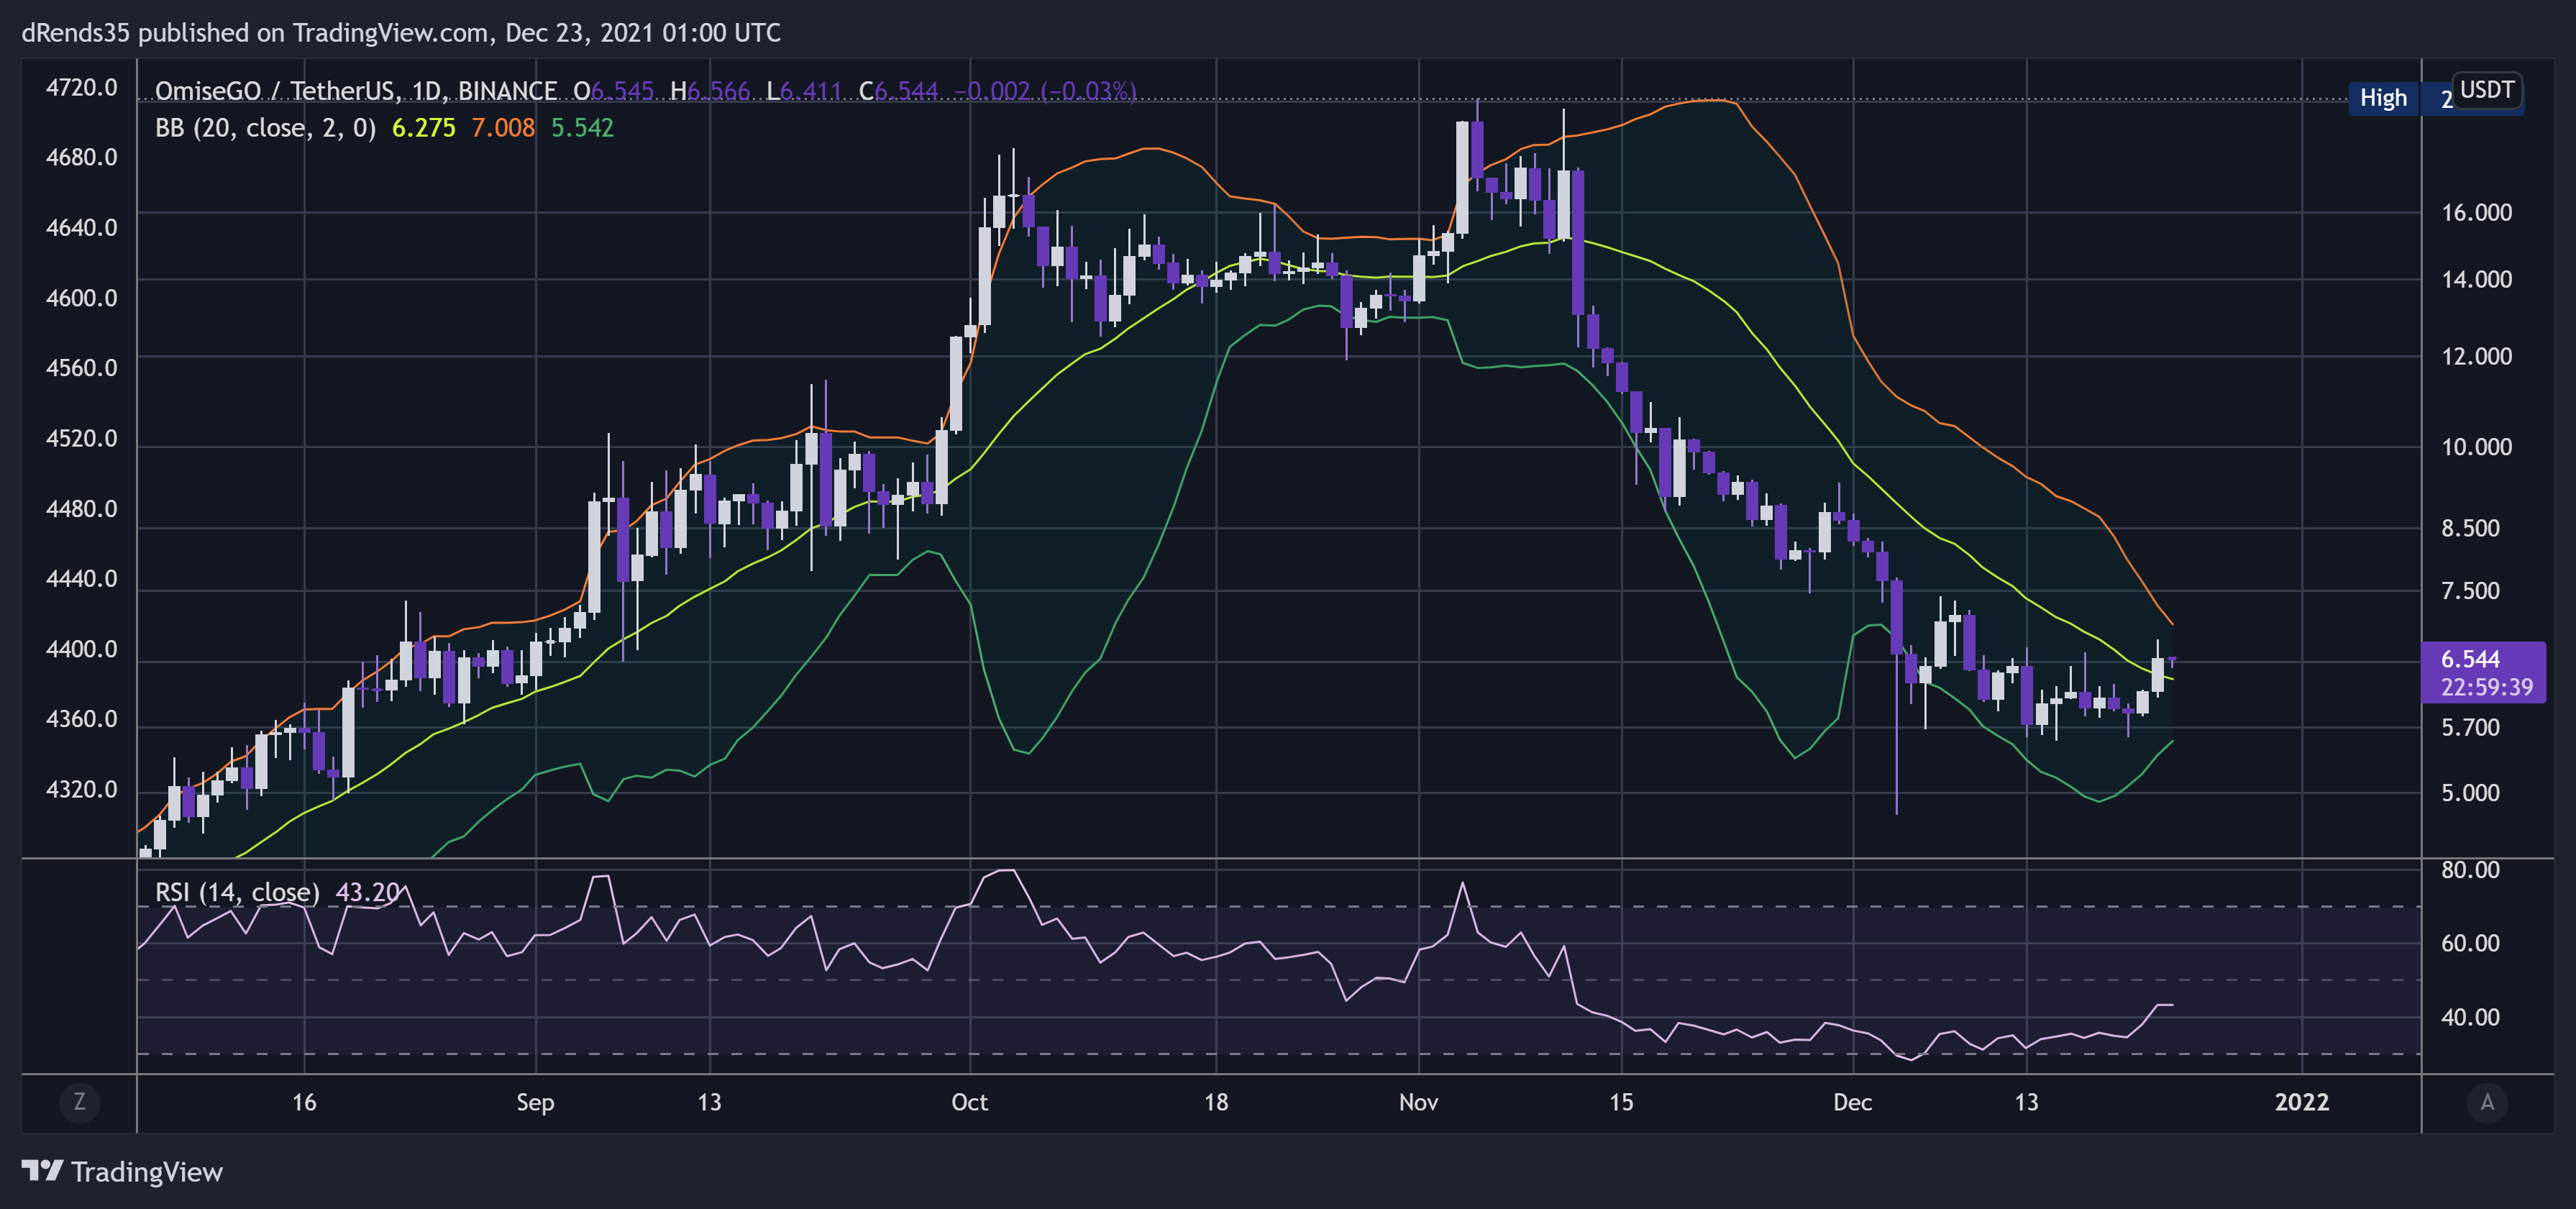
Task: Click the 4320.0 left scale label
Action: (81, 789)
